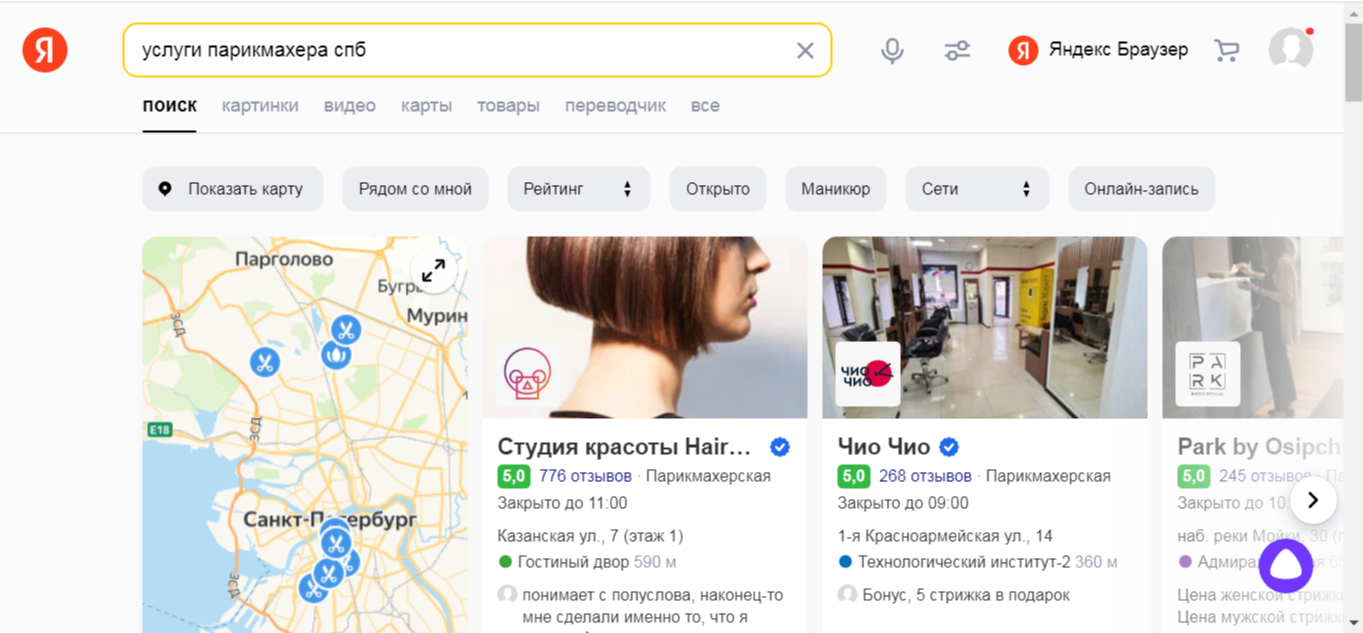Expand the map with the fullscreen arrows icon
Screen dimensions: 1363x633
point(433,271)
